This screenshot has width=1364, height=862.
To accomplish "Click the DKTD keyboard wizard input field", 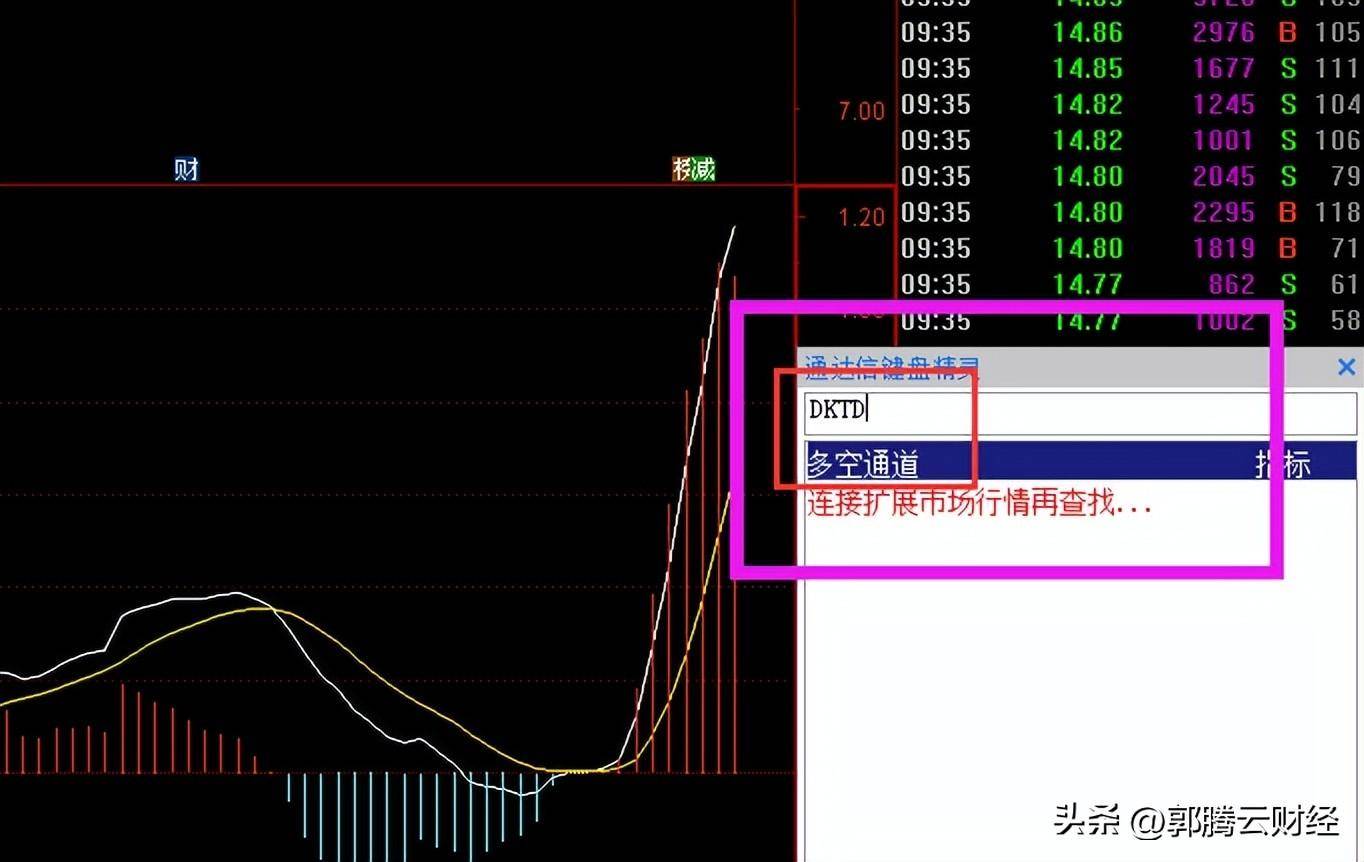I will pos(1080,412).
